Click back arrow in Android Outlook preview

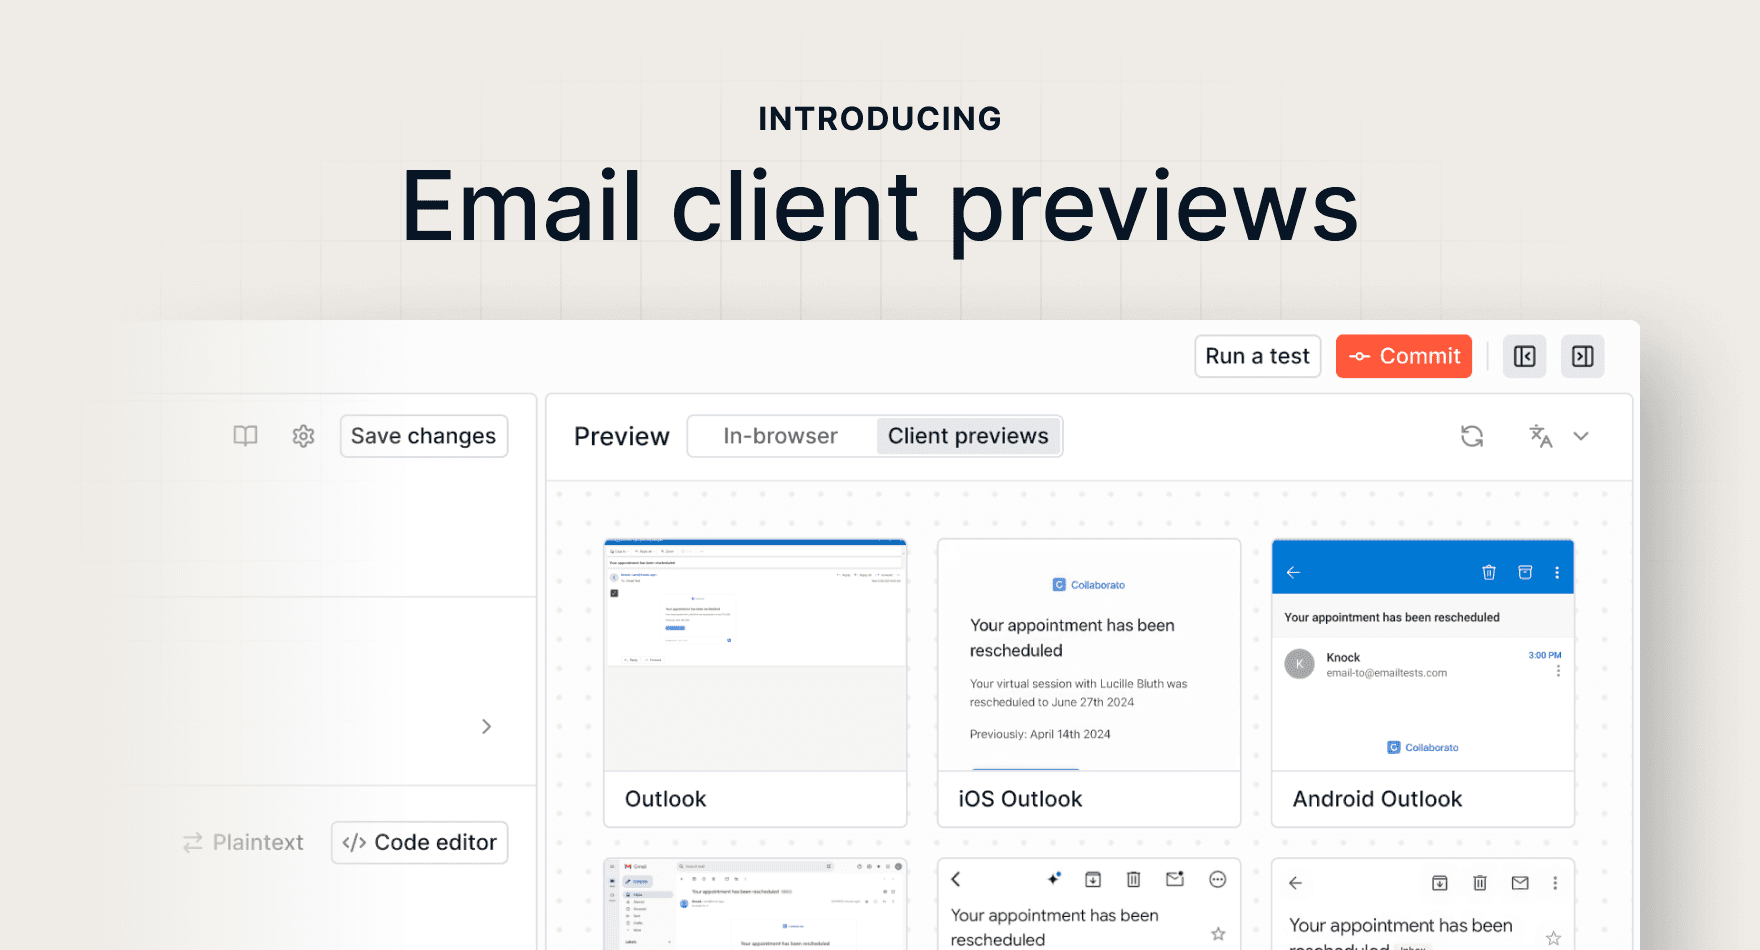1293,572
